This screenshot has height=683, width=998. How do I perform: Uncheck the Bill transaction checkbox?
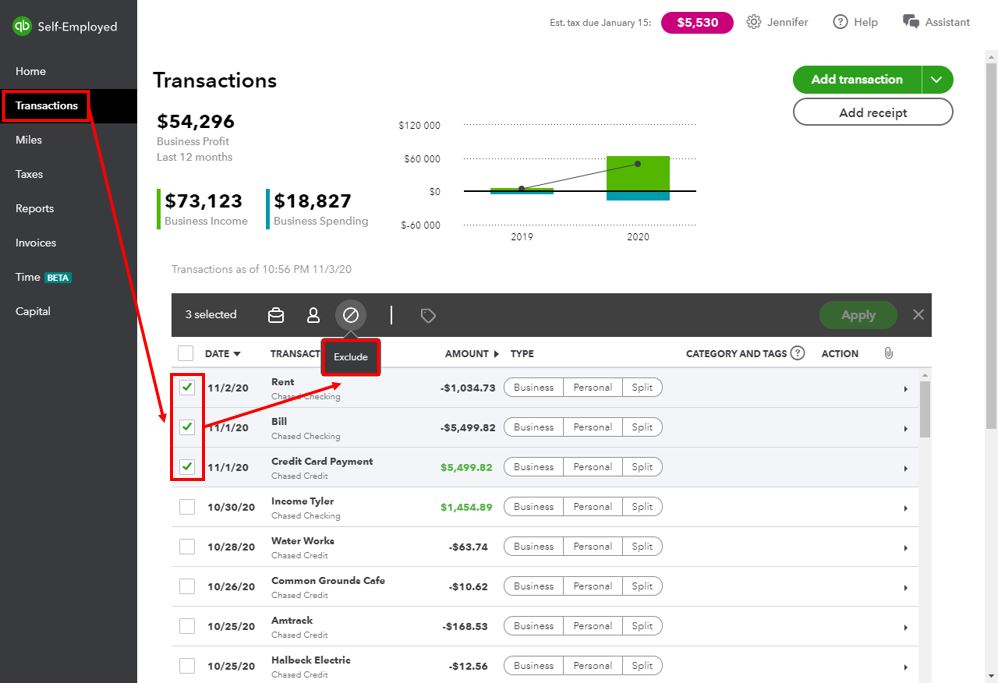click(186, 426)
